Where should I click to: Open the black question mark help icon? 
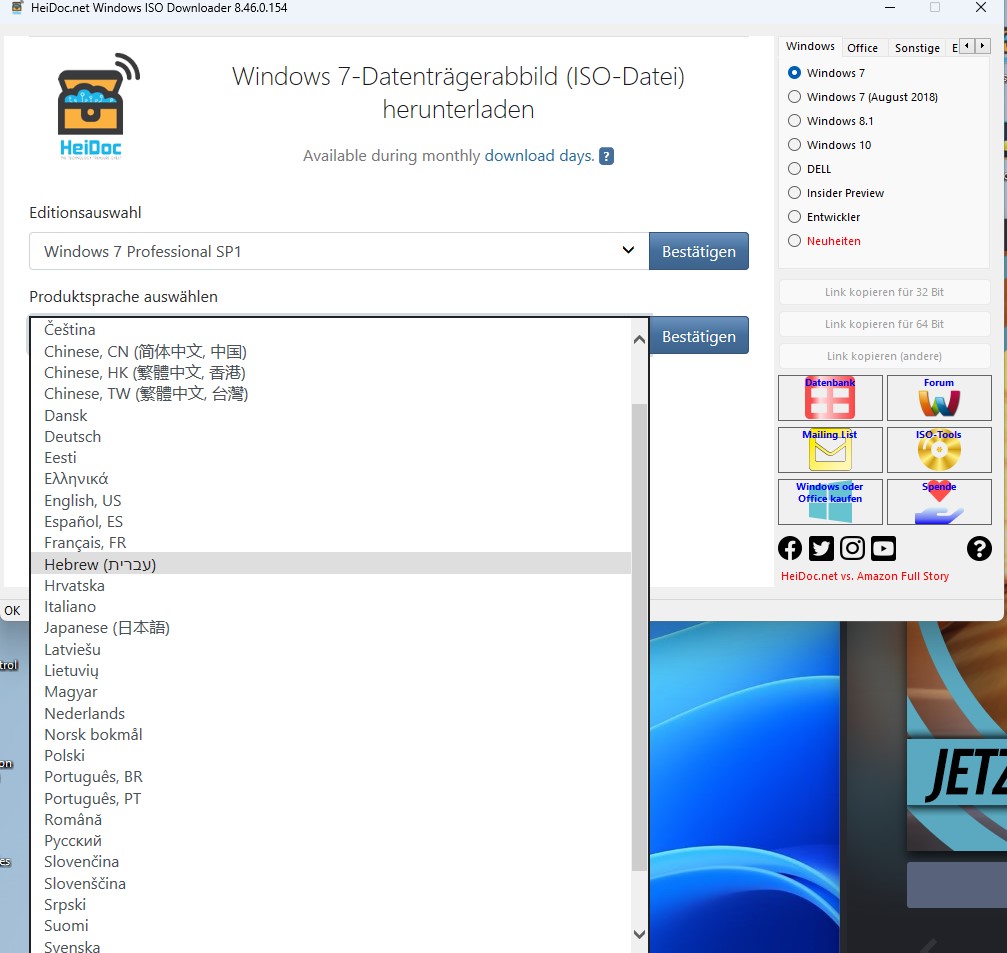[979, 548]
